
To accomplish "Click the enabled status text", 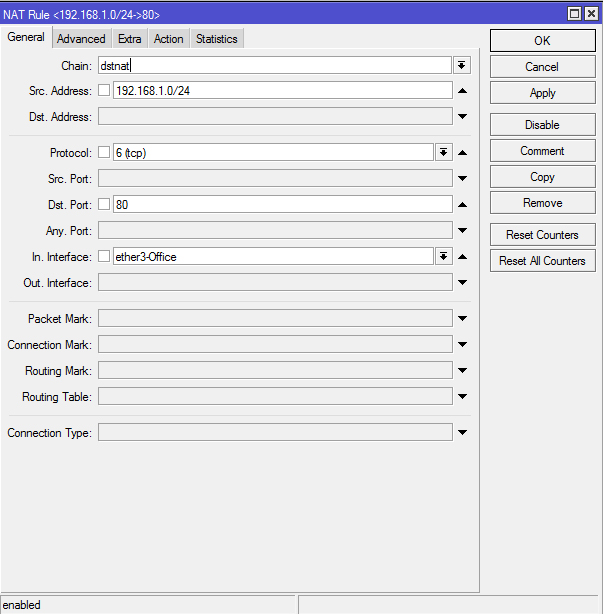I will [x=22, y=605].
